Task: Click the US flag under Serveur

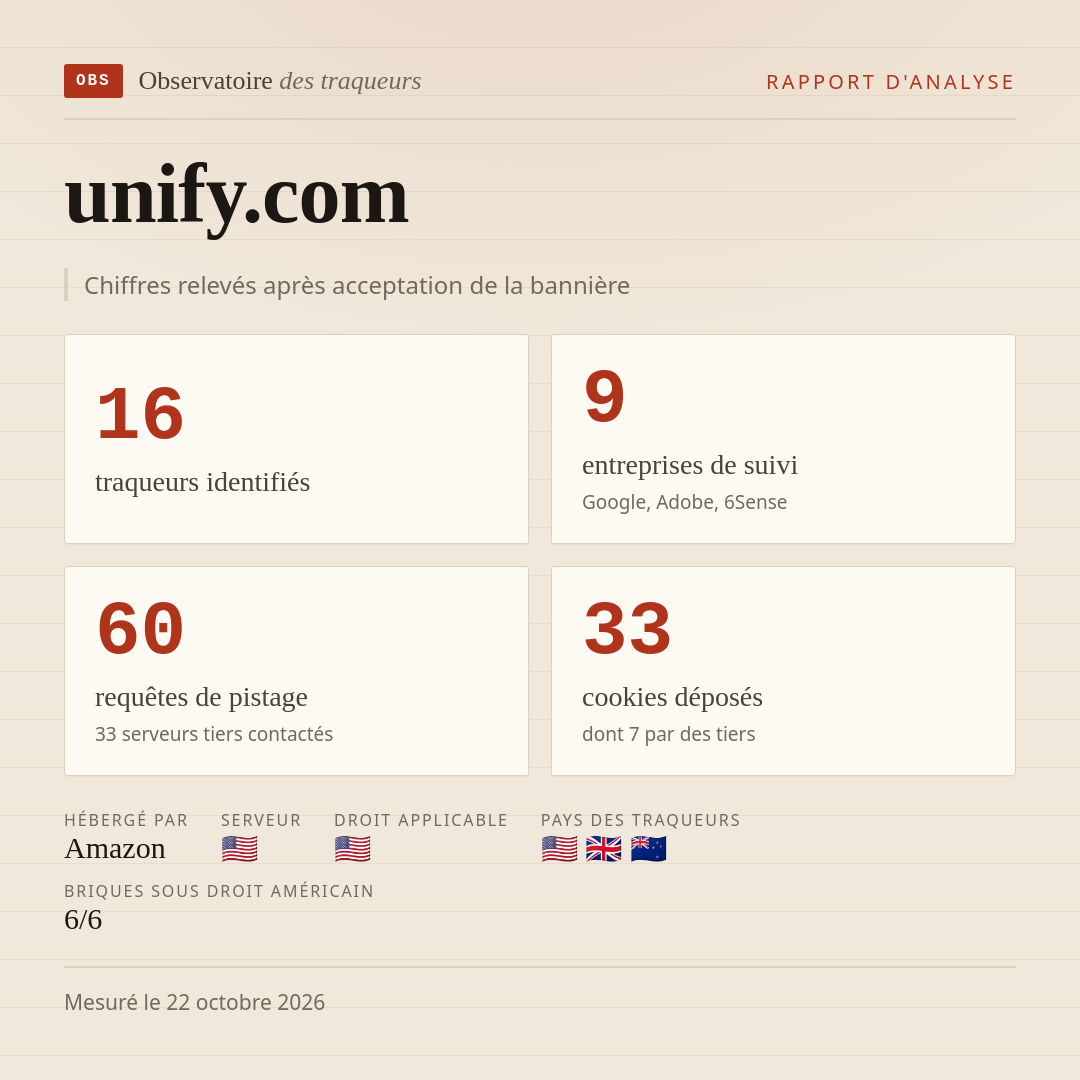Action: pos(240,849)
